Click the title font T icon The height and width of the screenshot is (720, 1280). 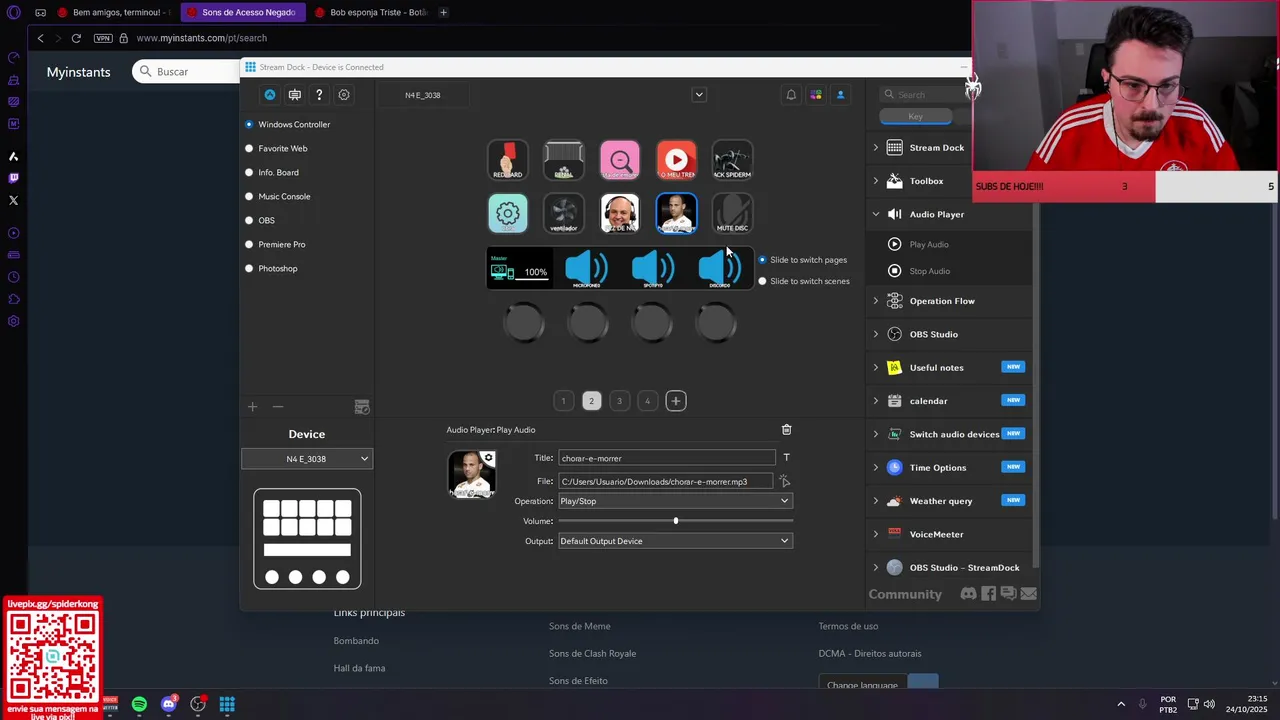[786, 458]
